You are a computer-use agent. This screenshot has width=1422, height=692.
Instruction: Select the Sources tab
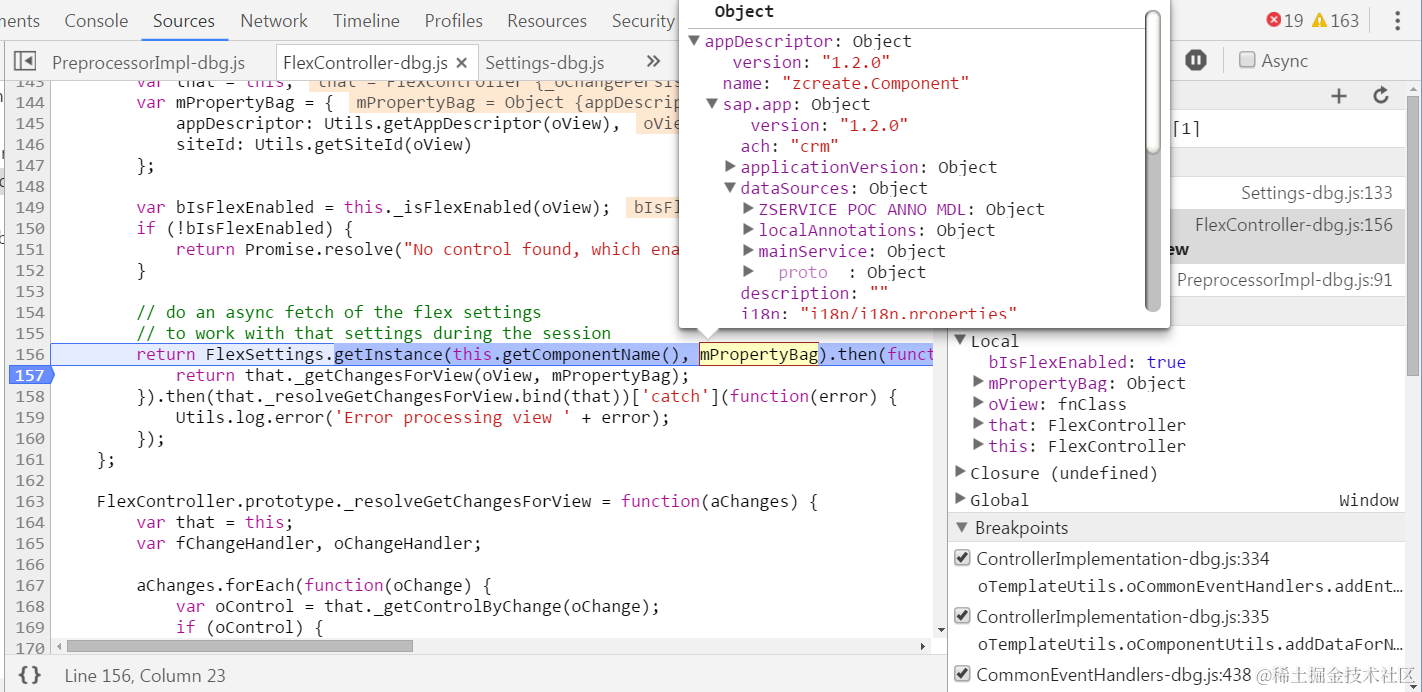(x=184, y=20)
